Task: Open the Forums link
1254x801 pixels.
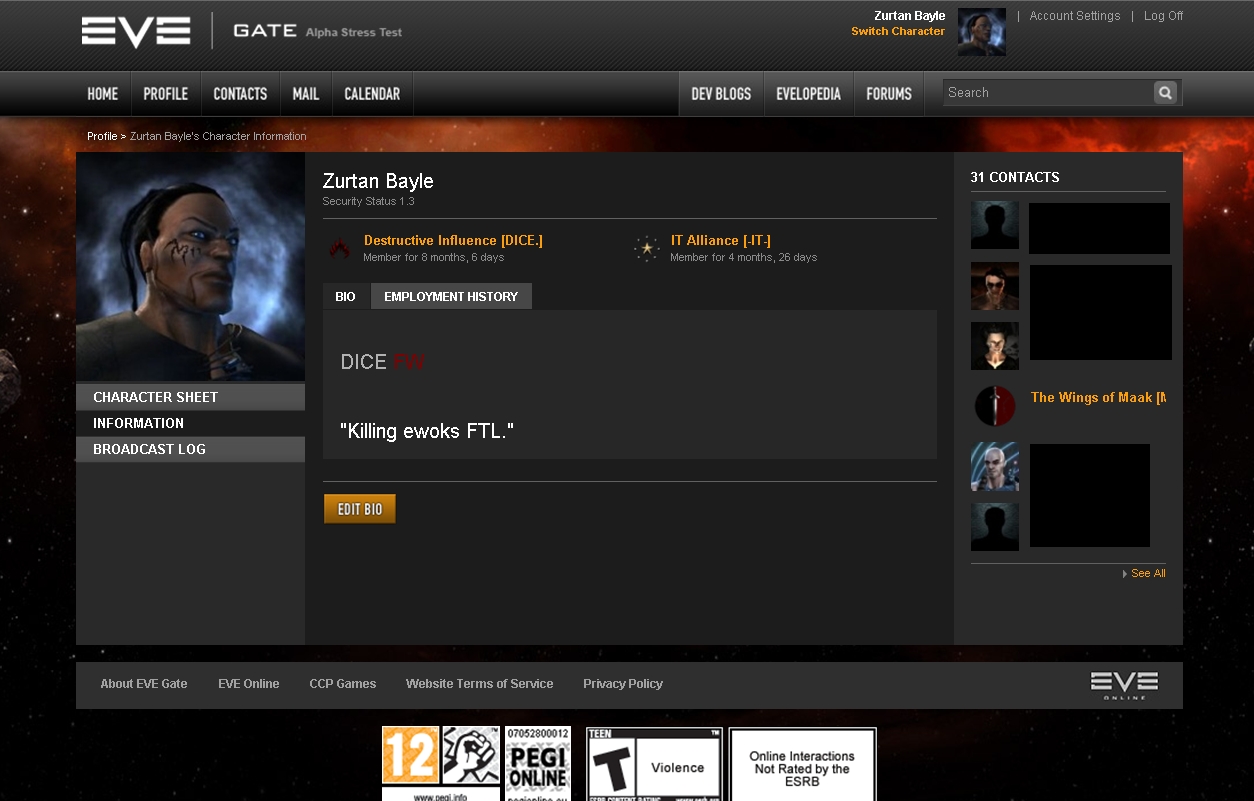Action: [889, 94]
